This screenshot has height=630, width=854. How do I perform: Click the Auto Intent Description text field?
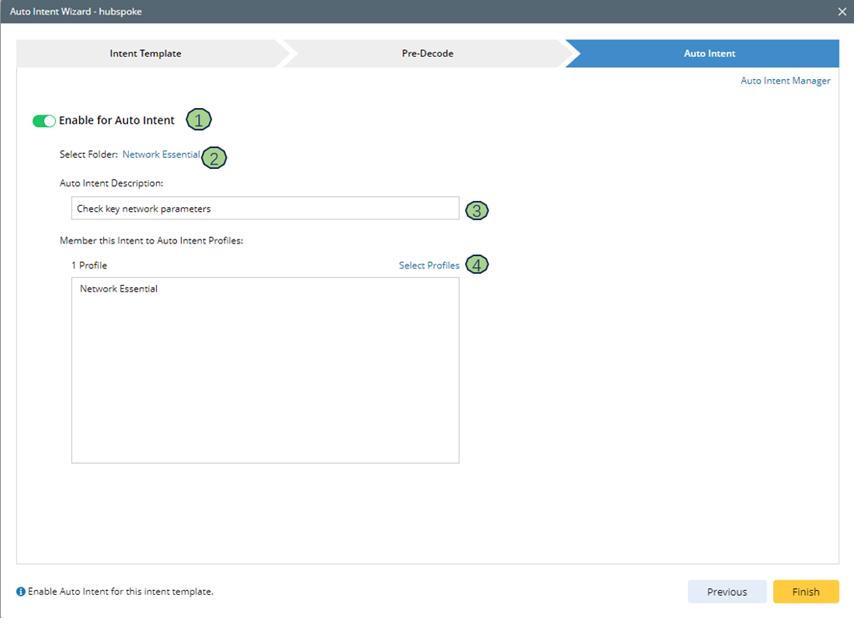click(265, 209)
